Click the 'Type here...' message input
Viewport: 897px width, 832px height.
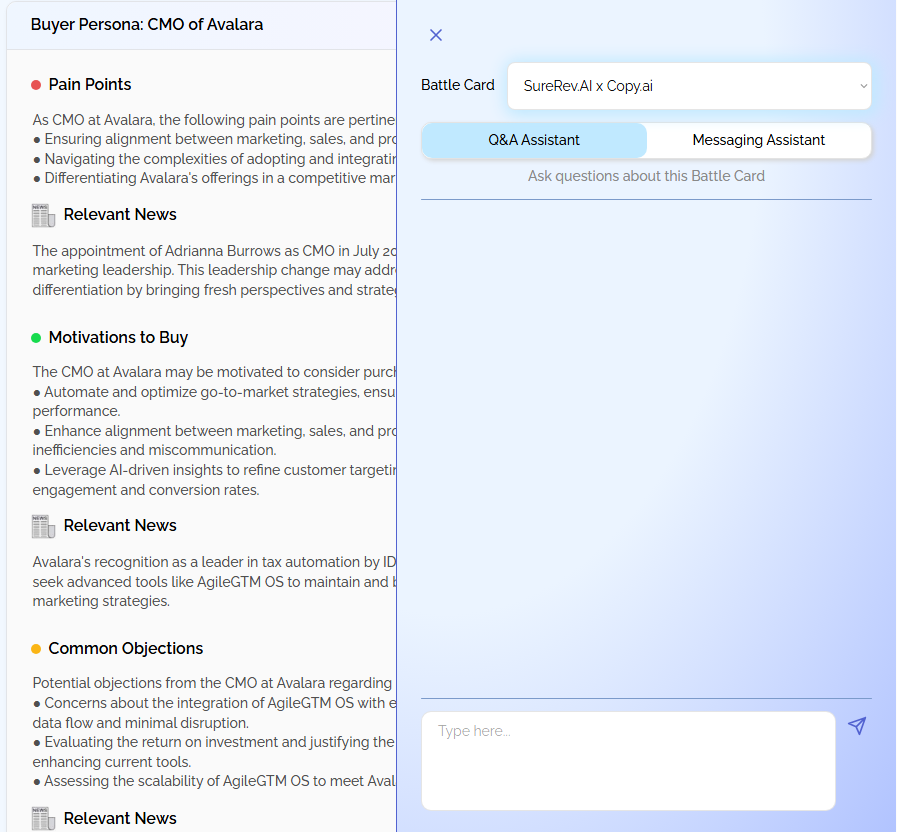click(x=628, y=760)
